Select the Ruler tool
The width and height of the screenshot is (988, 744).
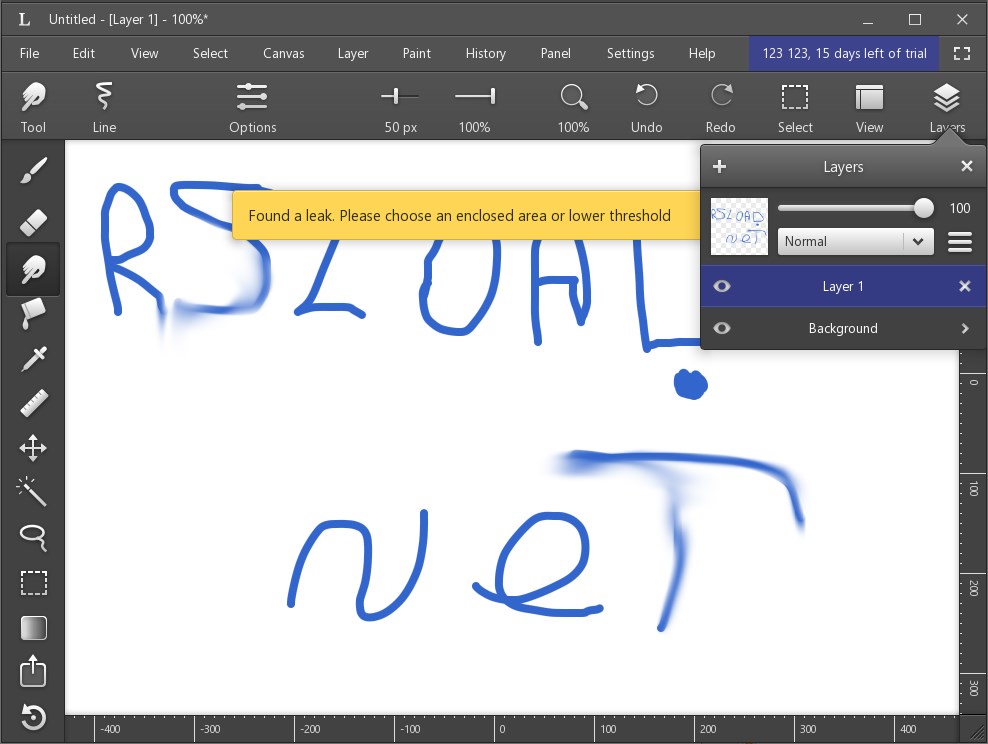[33, 403]
